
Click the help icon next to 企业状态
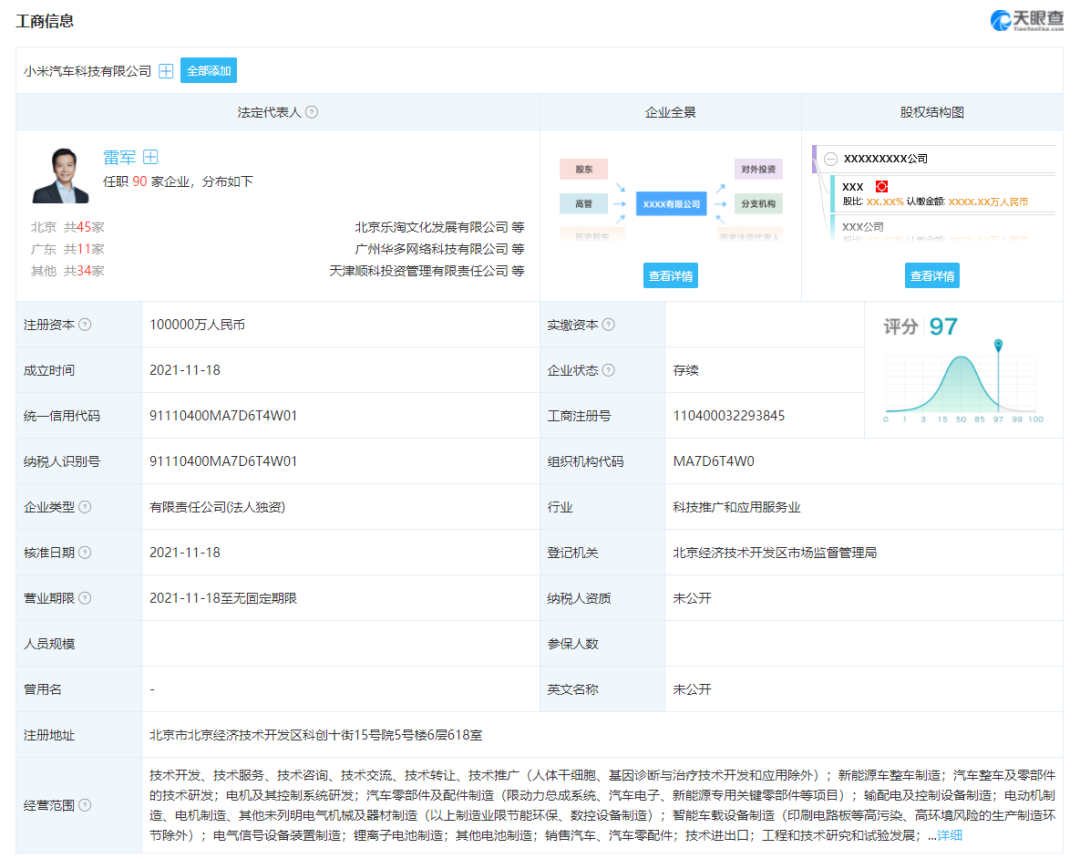pyautogui.click(x=608, y=370)
